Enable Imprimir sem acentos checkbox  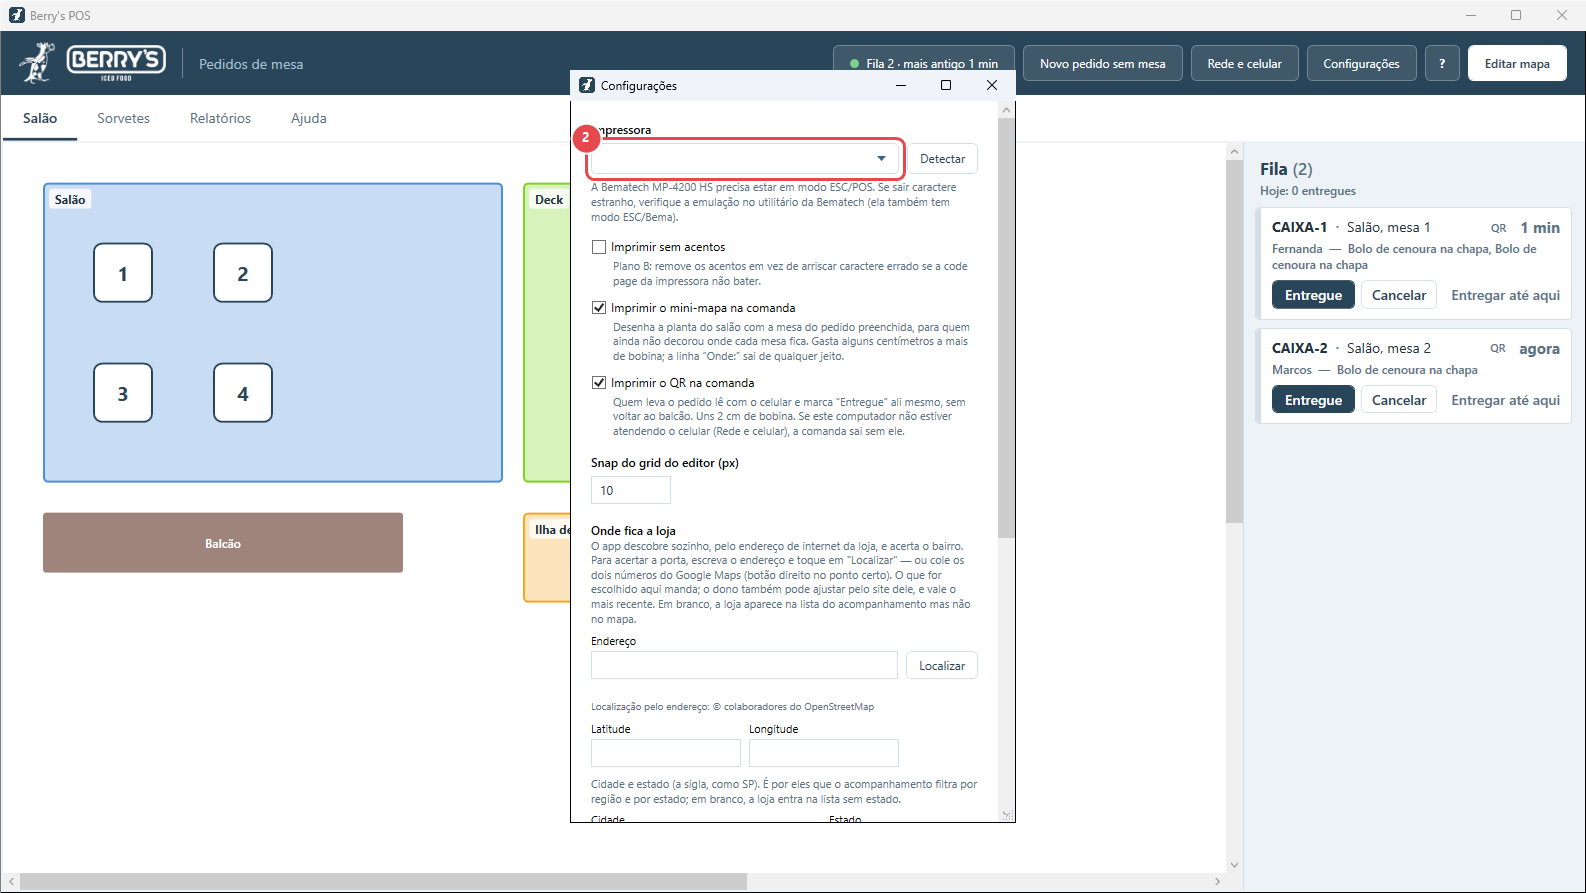click(599, 247)
